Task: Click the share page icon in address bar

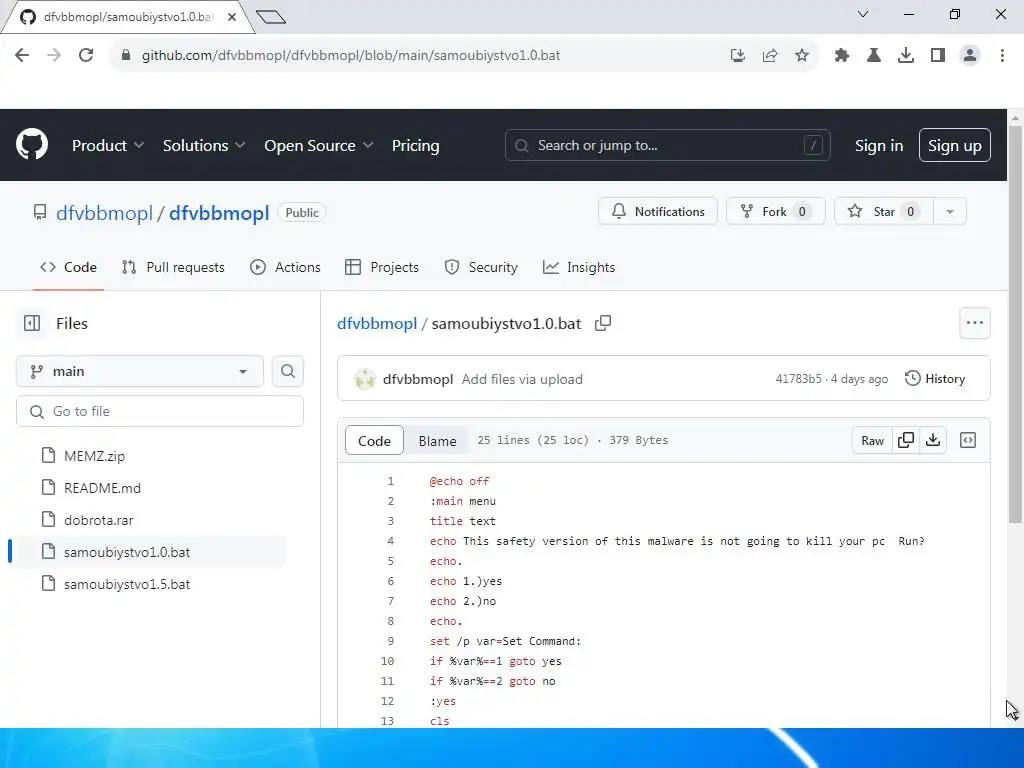Action: (x=770, y=56)
